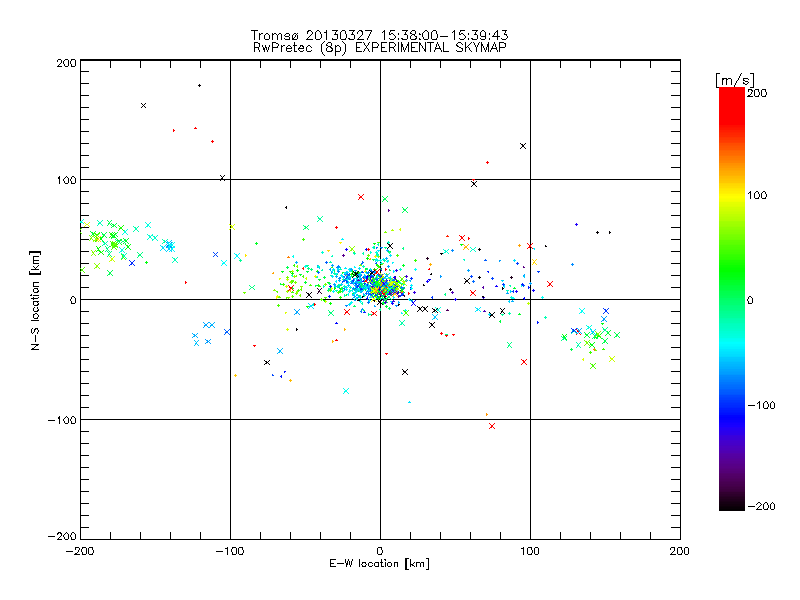The image size is (800, 600).
Task: Click the colorbar label '100'
Action: (757, 195)
